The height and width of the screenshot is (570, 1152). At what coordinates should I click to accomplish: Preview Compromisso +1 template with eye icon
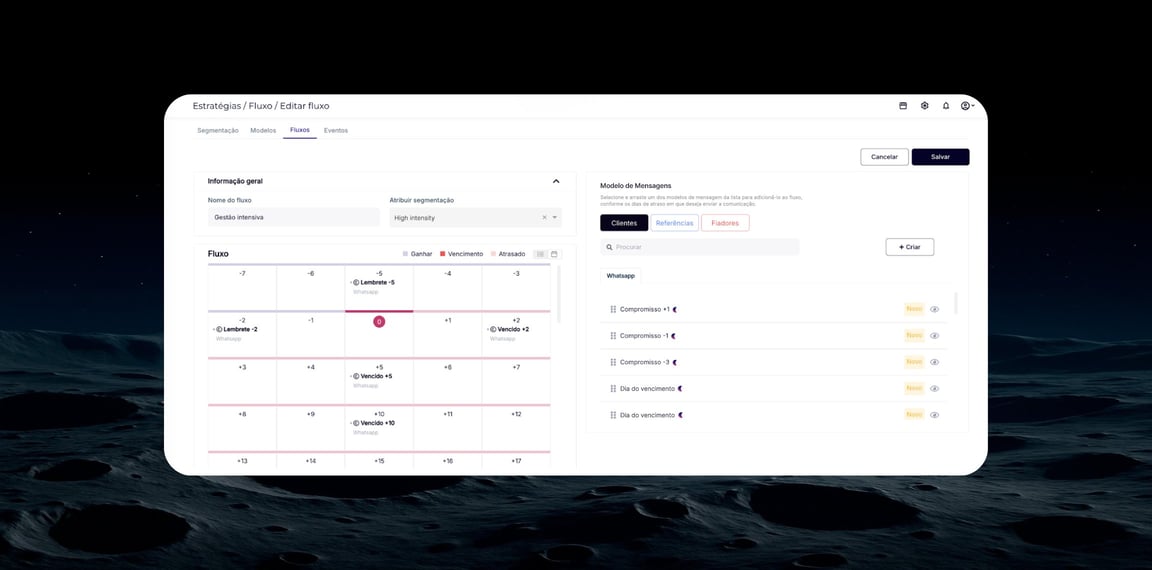(x=934, y=310)
